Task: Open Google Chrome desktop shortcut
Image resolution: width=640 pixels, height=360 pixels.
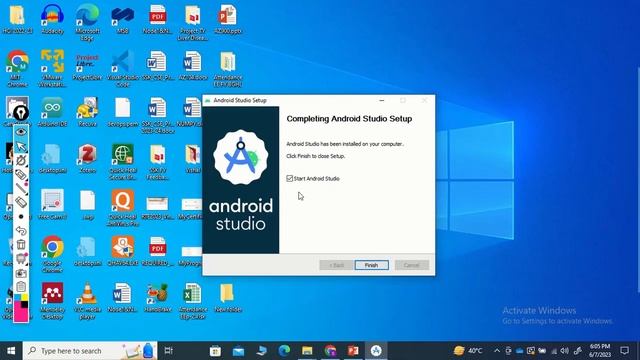Action: pos(52,254)
